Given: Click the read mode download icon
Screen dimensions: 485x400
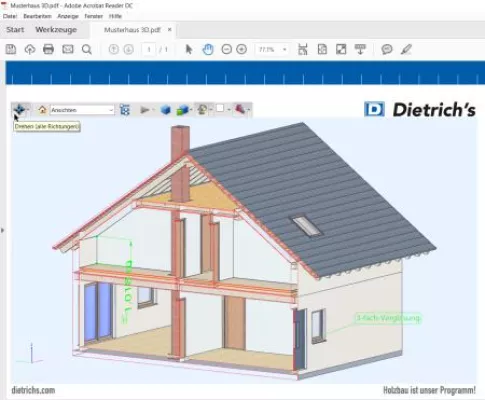Looking at the screenshot, I should coord(360,49).
